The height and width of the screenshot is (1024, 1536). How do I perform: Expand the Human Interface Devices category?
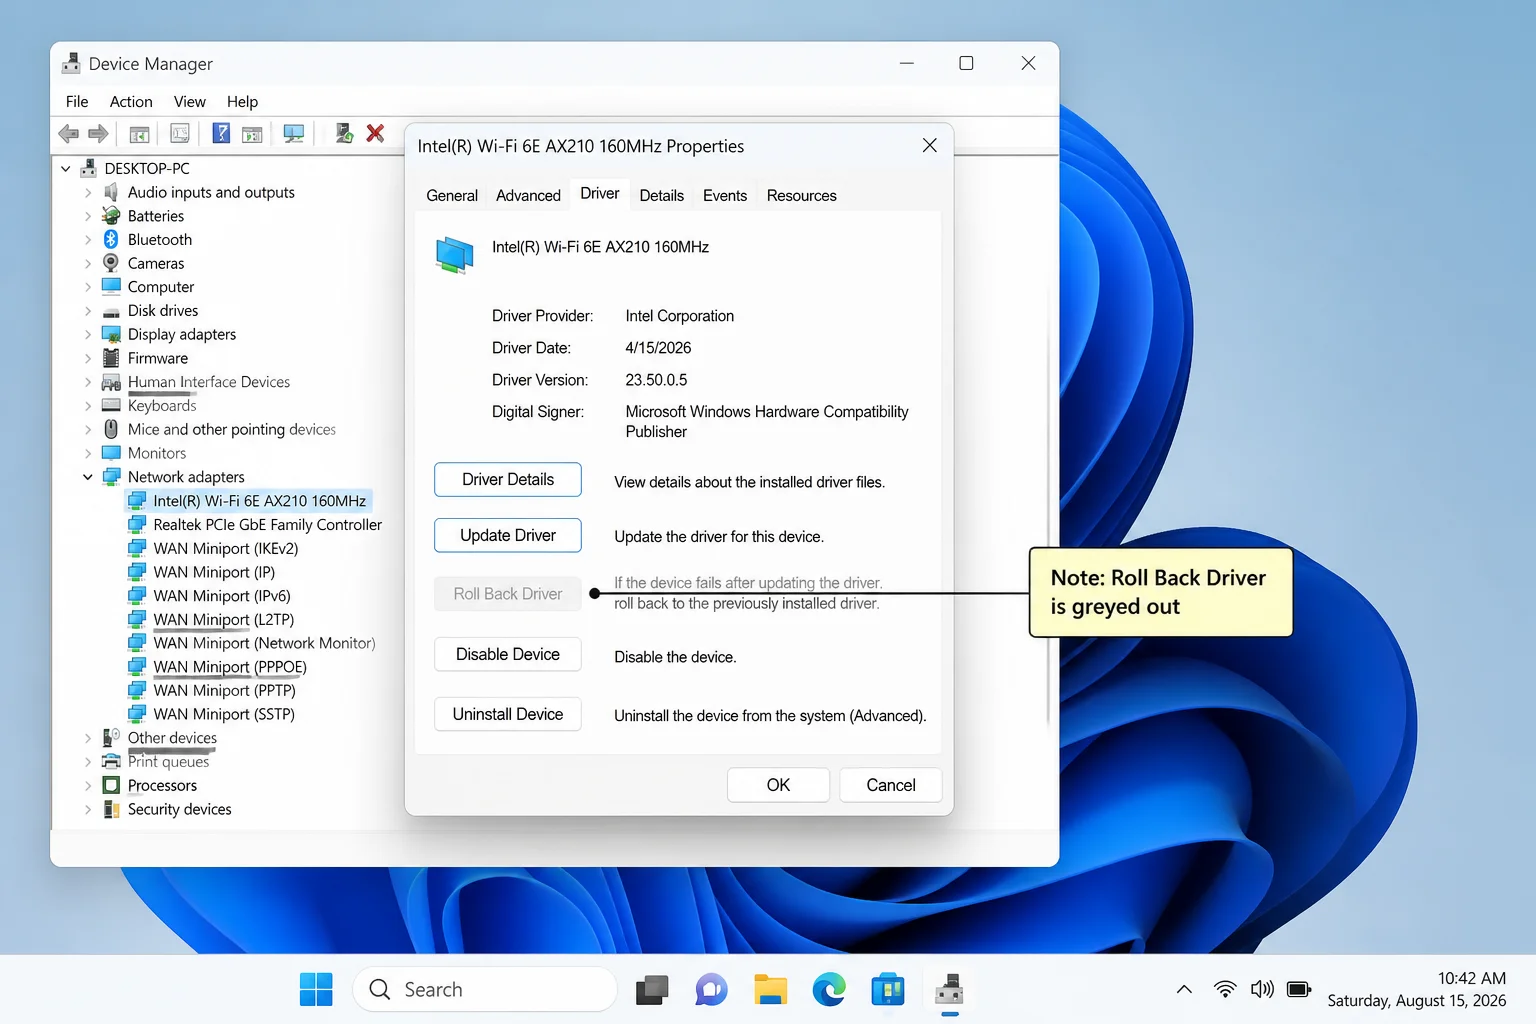88,382
